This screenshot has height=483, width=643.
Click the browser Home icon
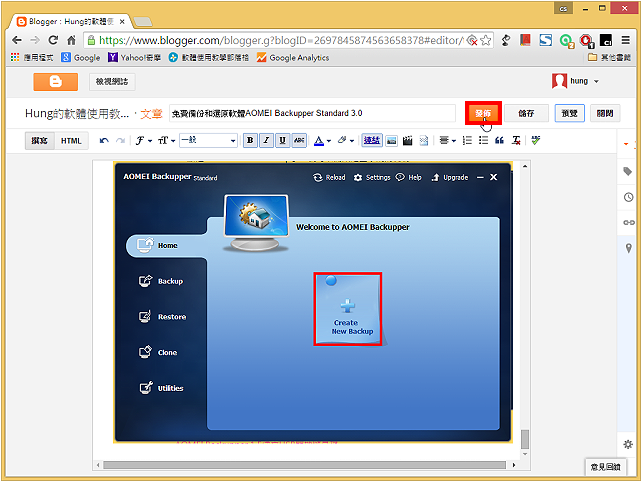[71, 40]
